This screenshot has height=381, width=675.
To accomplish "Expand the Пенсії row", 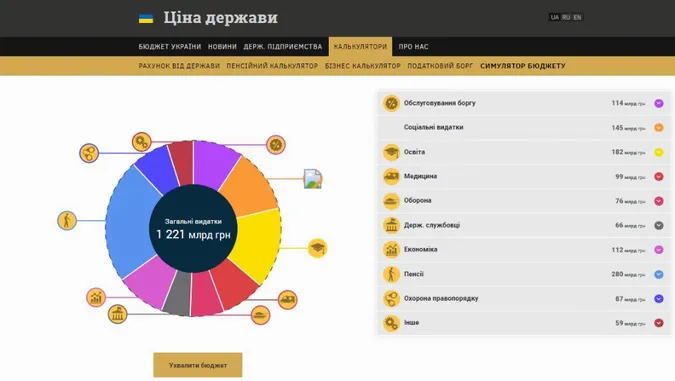I will click(659, 274).
